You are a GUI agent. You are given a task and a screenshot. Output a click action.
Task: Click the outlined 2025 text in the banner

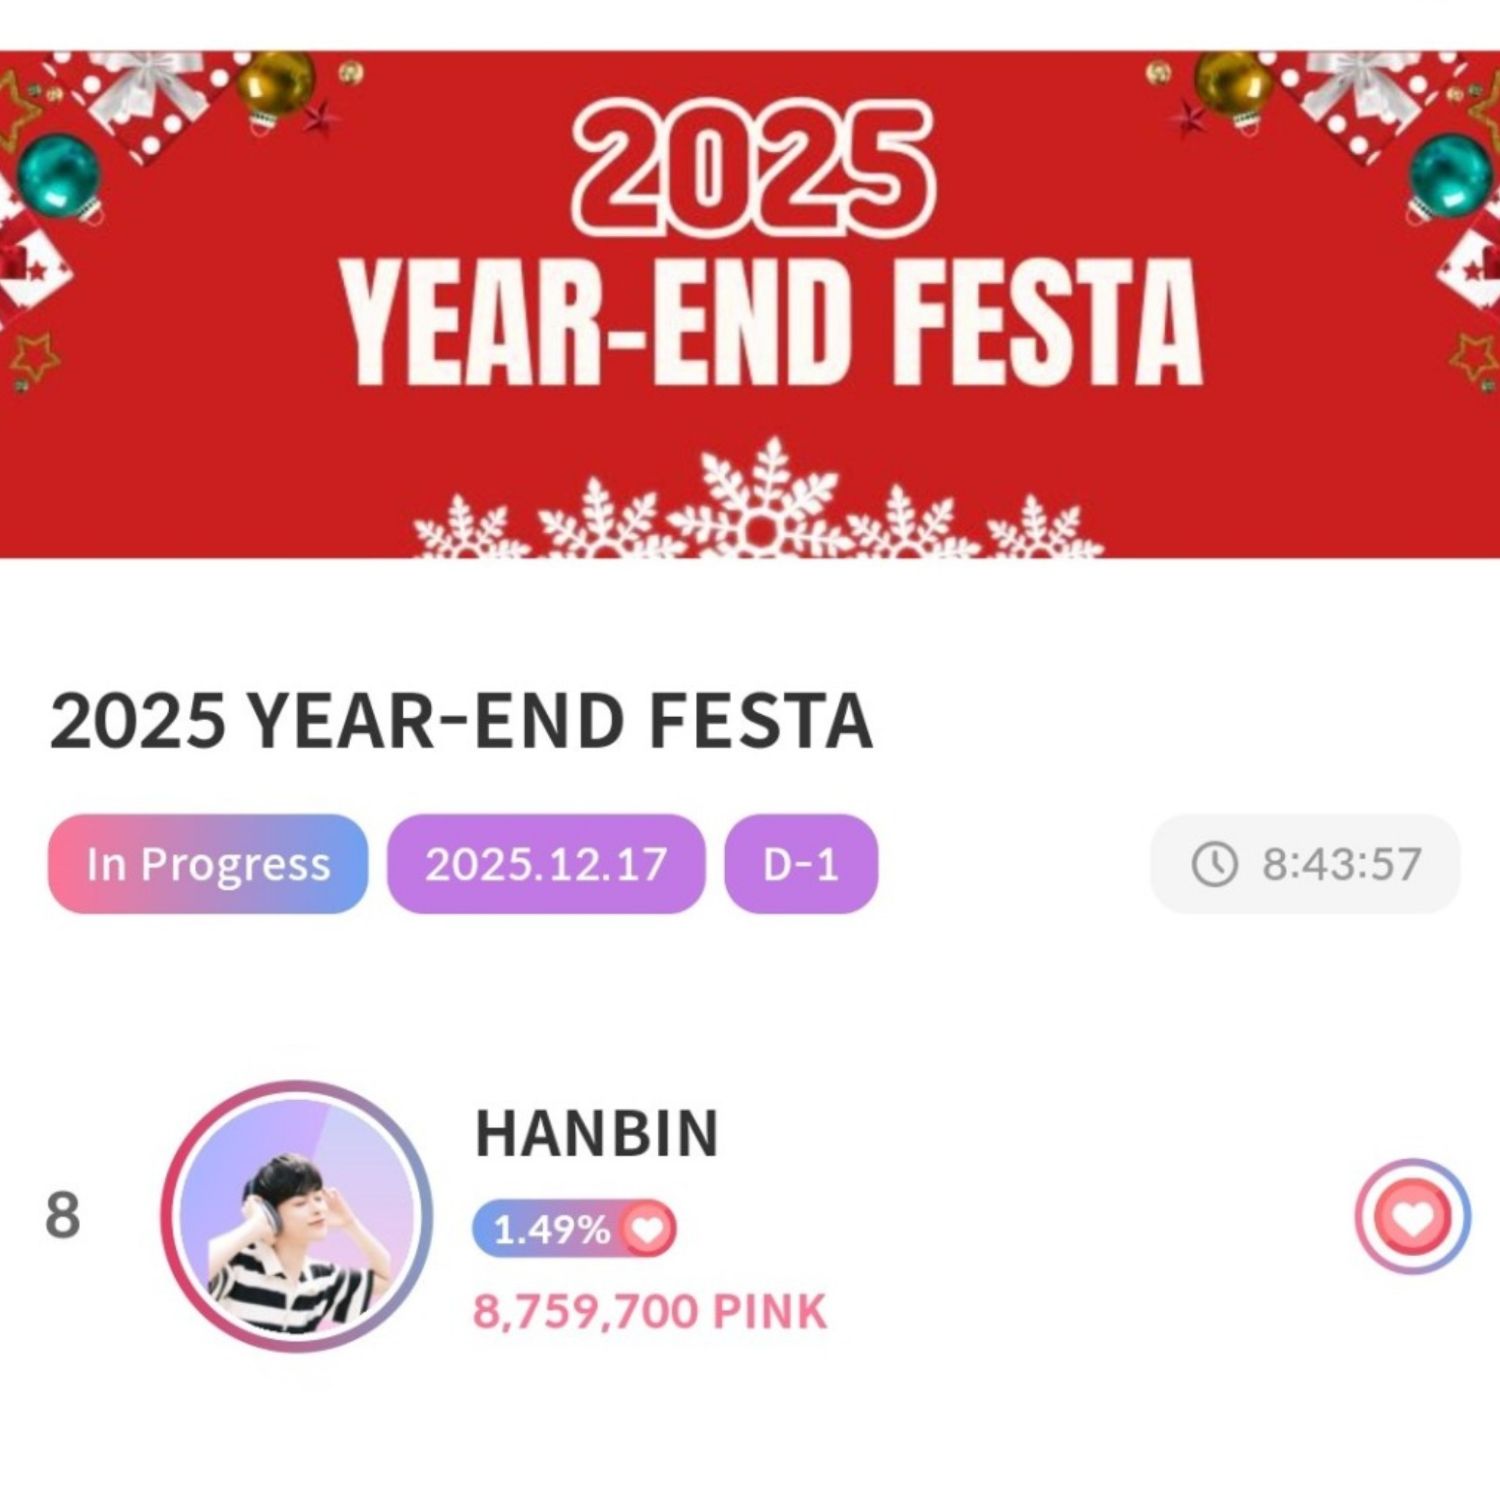click(x=752, y=168)
